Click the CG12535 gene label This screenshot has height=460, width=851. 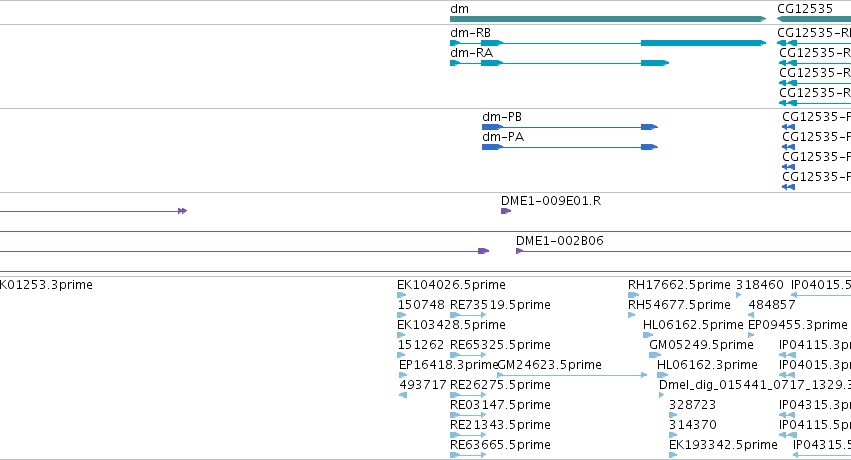805,9
